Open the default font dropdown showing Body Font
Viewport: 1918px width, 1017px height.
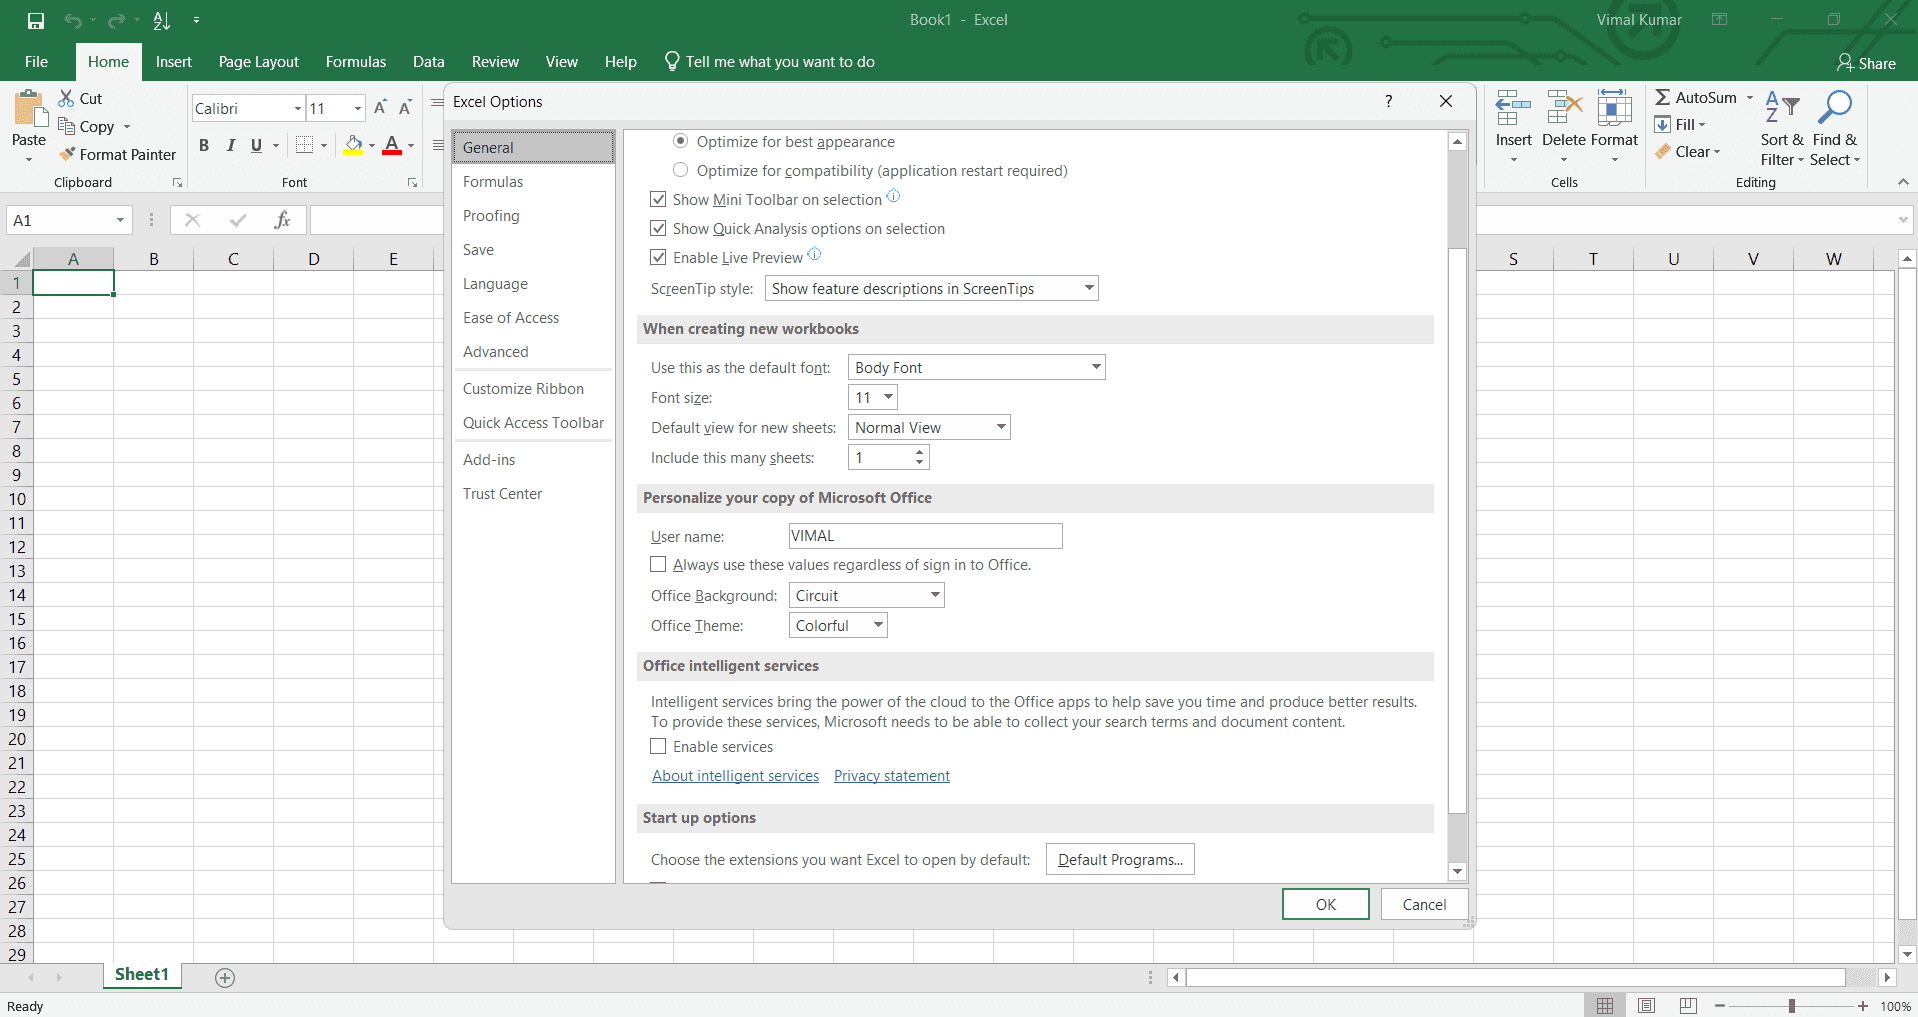click(x=1094, y=367)
